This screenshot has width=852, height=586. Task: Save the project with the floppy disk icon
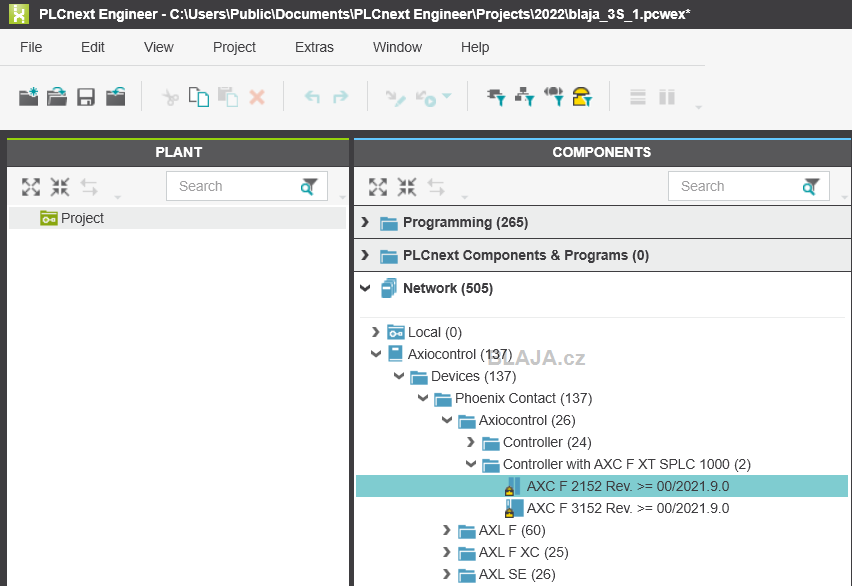coord(86,97)
